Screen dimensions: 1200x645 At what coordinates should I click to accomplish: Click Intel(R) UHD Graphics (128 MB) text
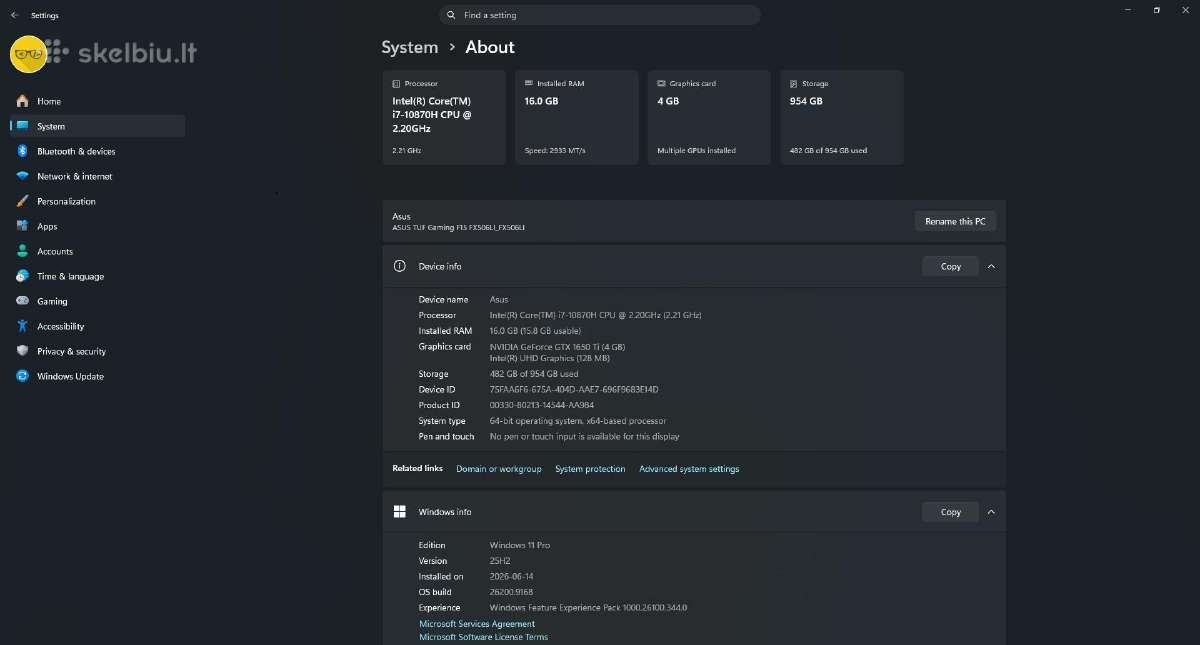(550, 357)
